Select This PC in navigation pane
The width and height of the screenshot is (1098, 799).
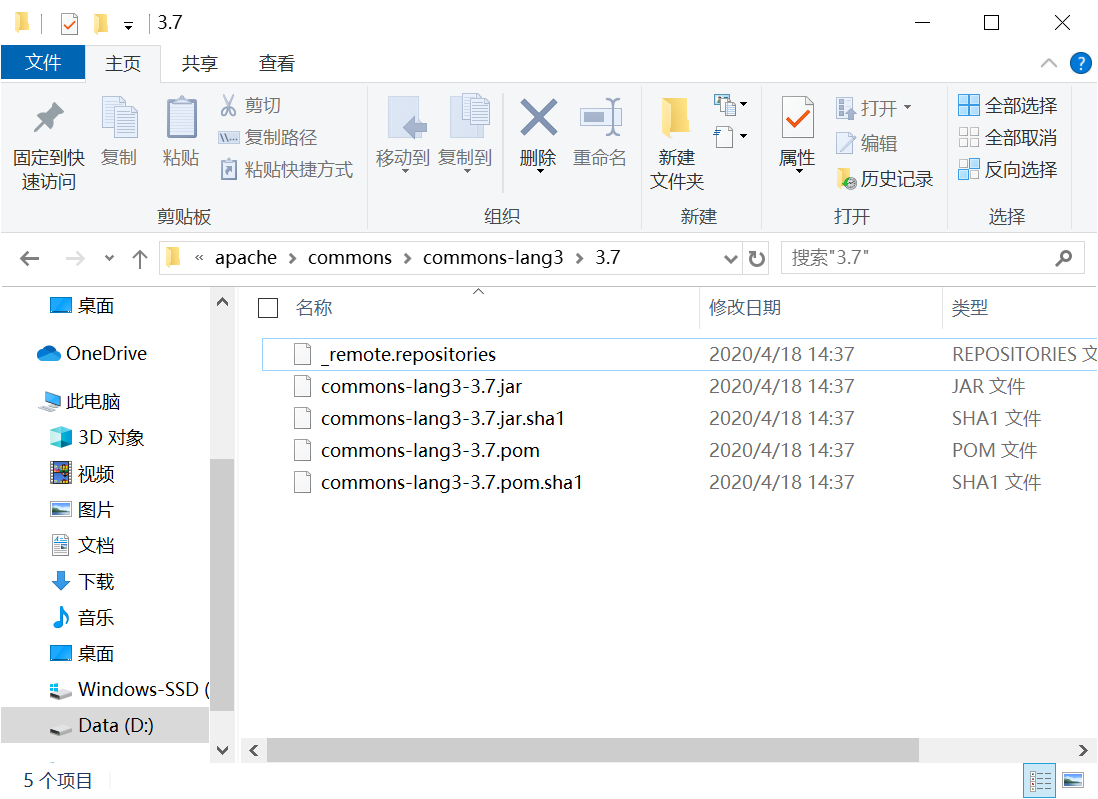click(x=78, y=401)
